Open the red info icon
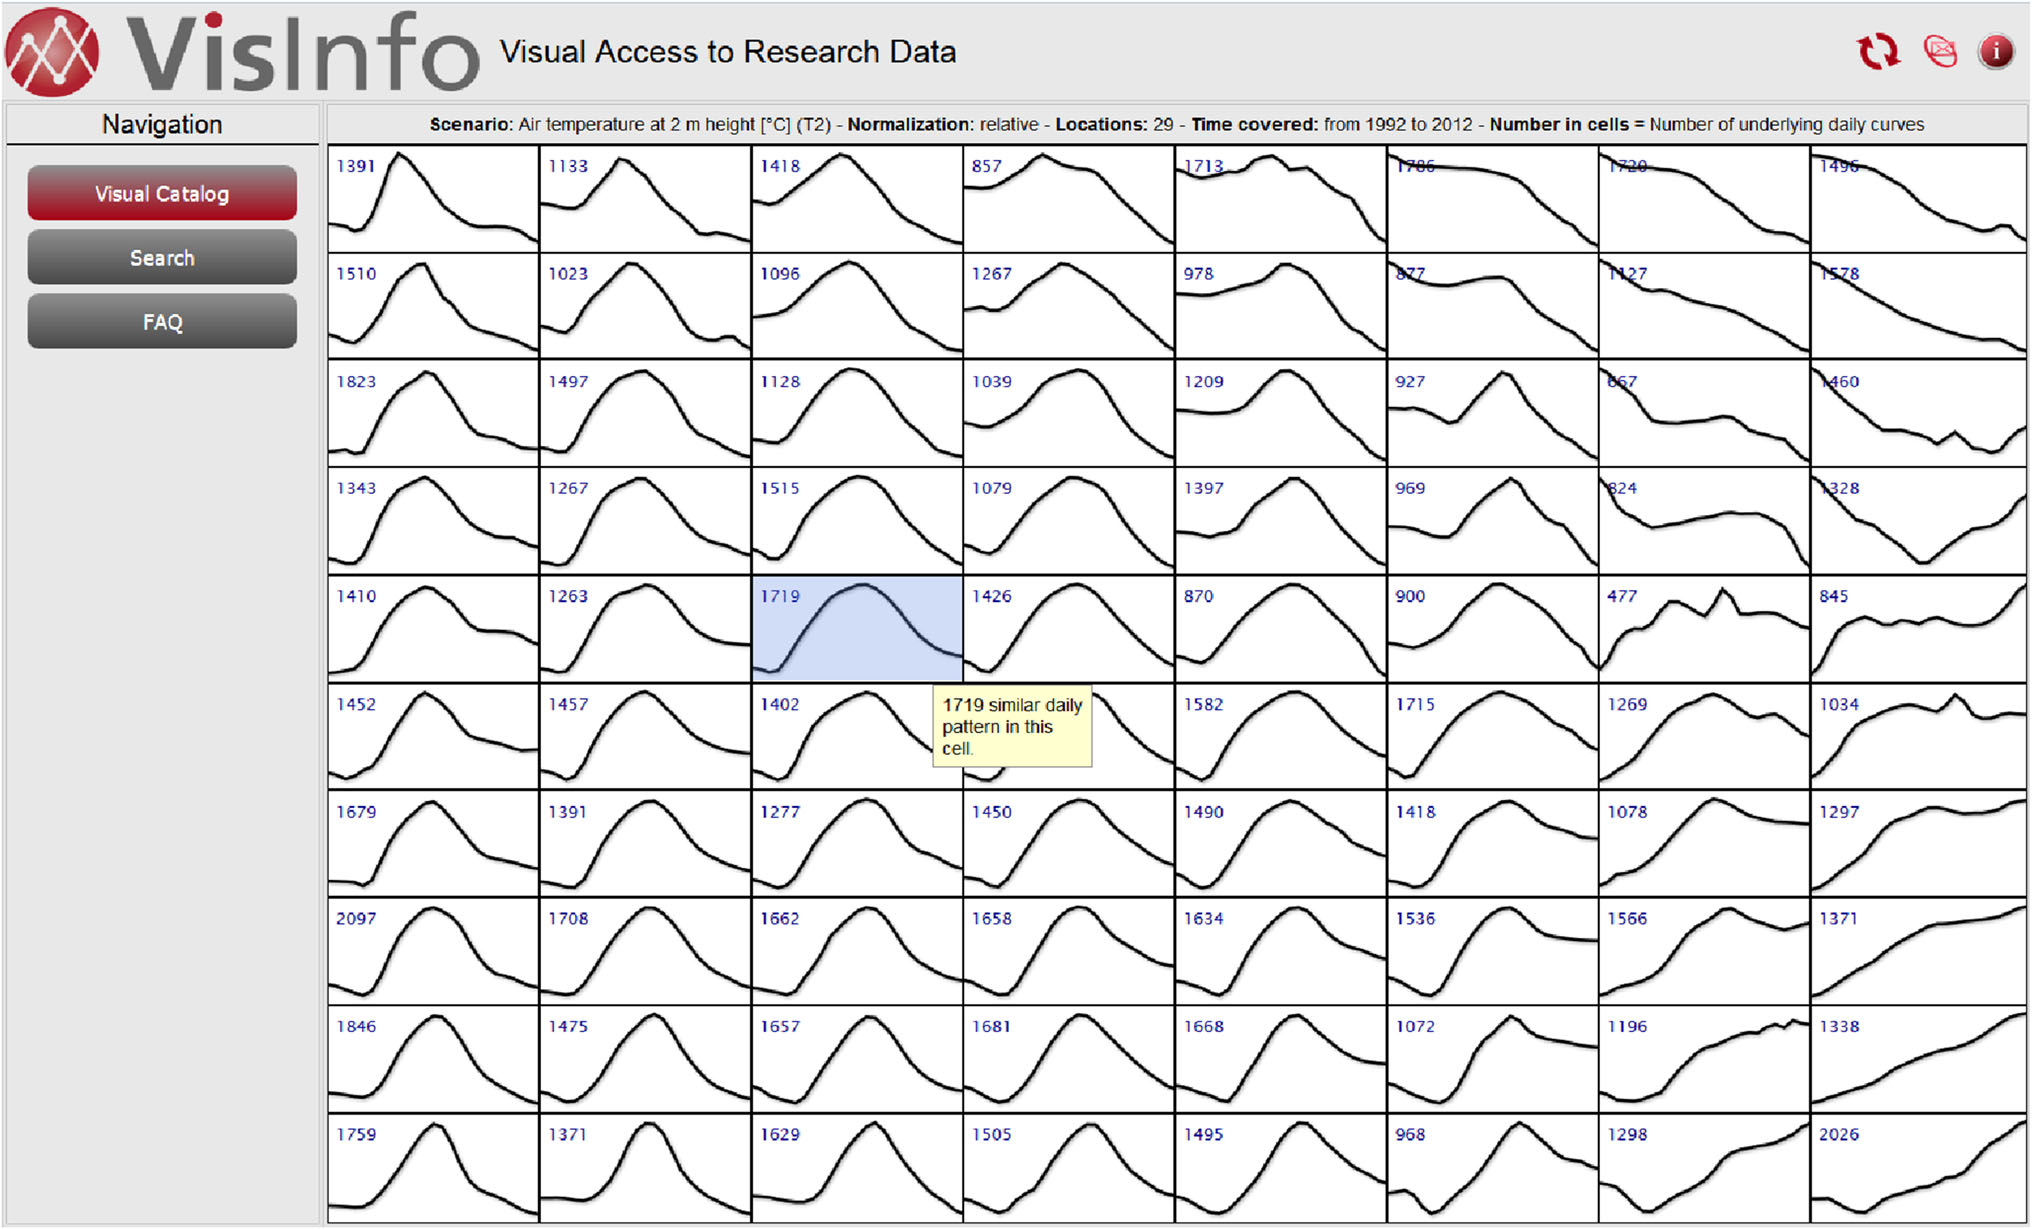Screen dimensions: 2032x1229 pyautogui.click(x=1996, y=51)
